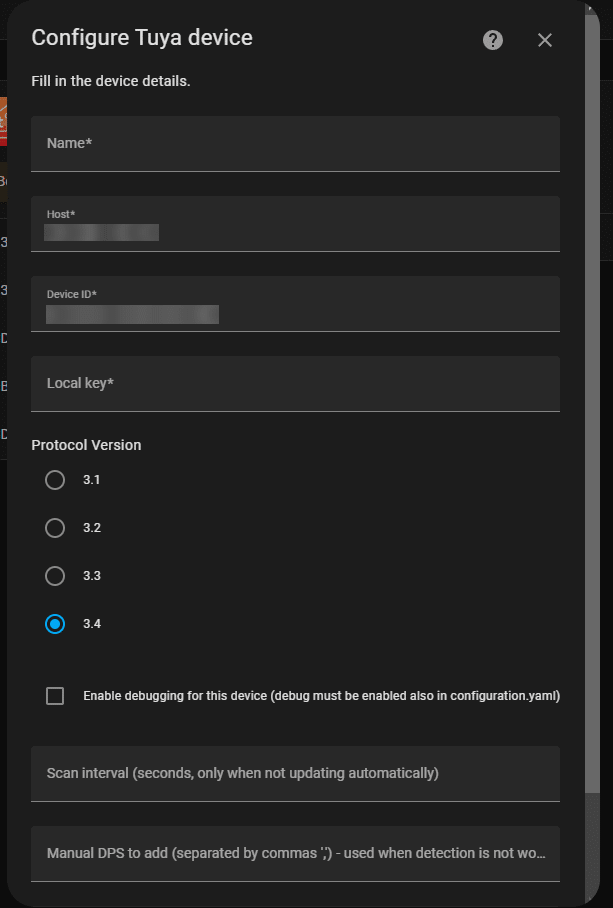Click the 'Enable debugging for this device' label text
Image resolution: width=613 pixels, height=908 pixels.
320,696
